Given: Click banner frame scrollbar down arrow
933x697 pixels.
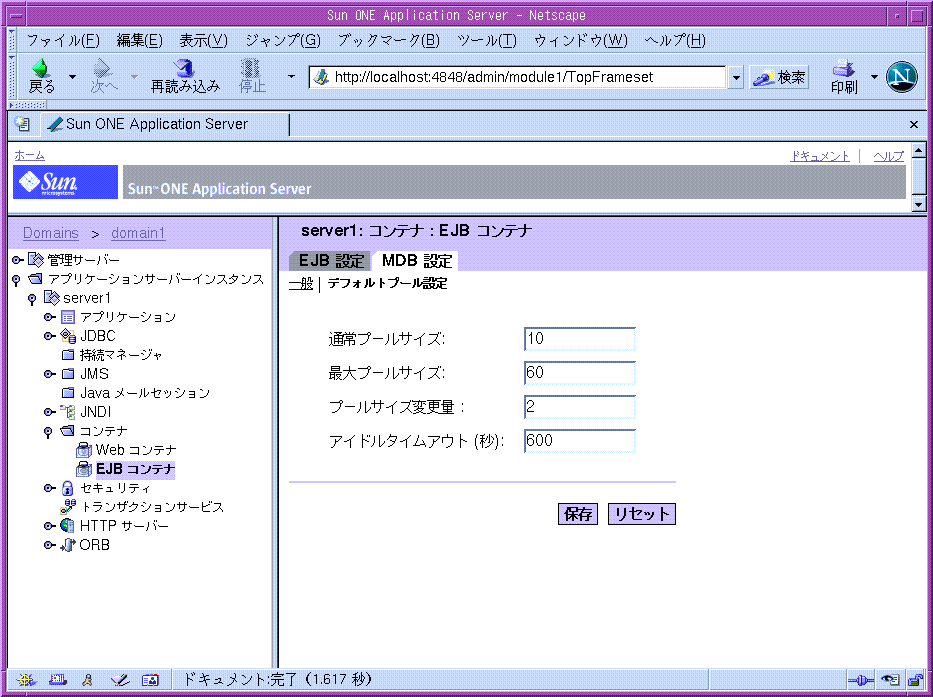Looking at the screenshot, I should (919, 205).
